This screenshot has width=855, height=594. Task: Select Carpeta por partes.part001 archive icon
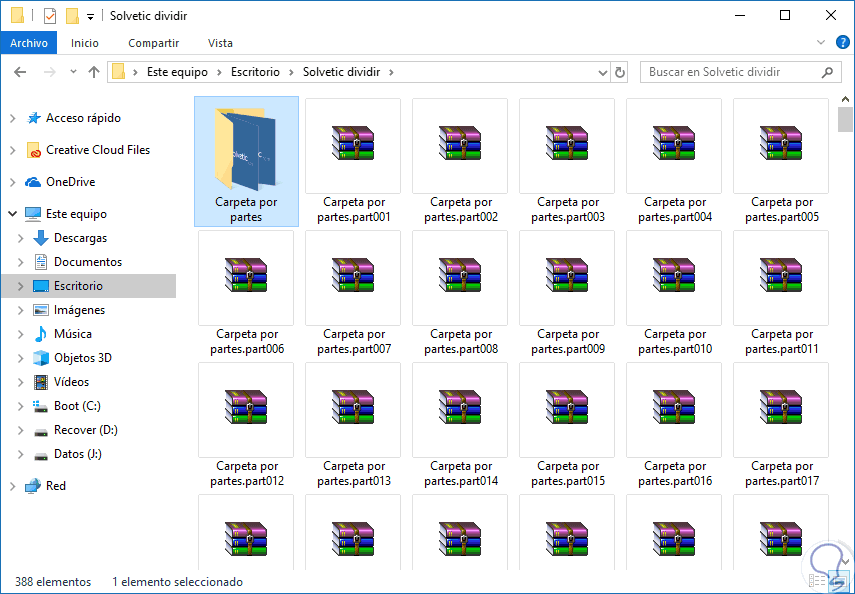(x=353, y=143)
